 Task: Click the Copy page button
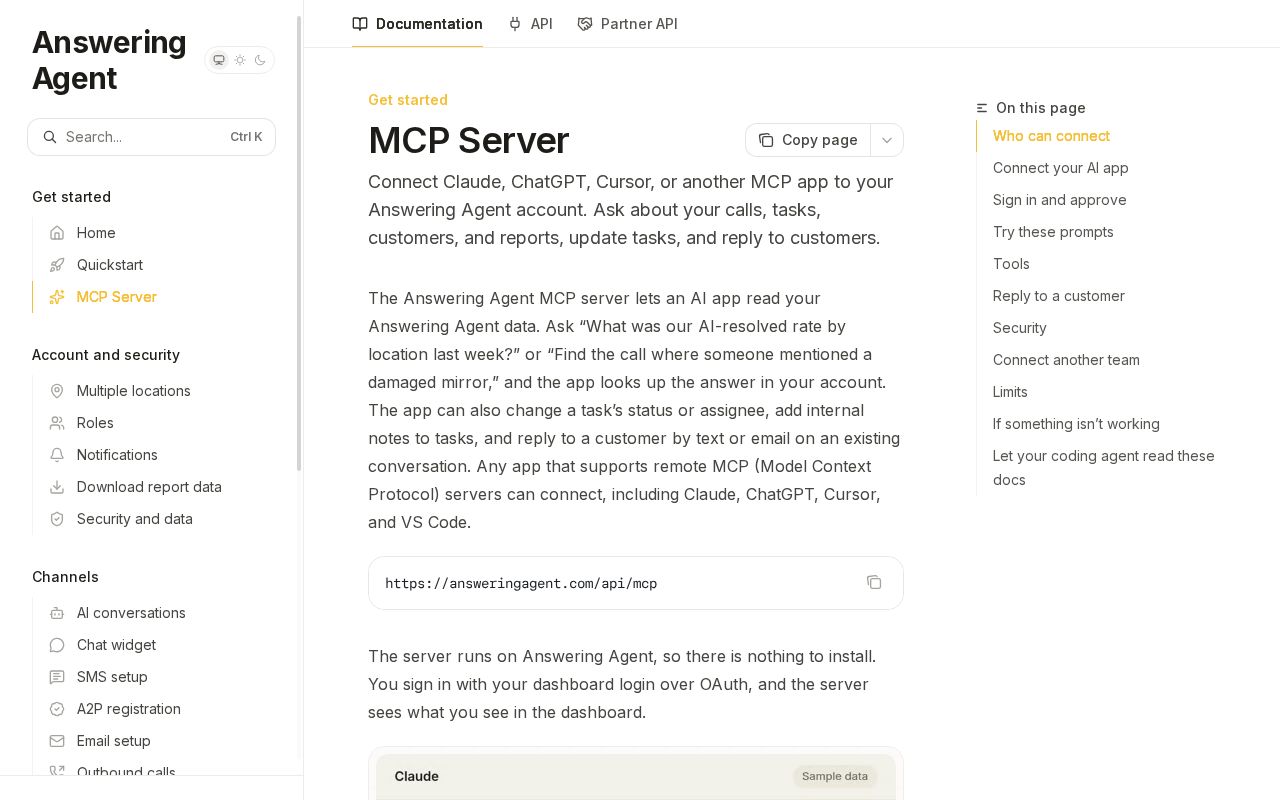pyautogui.click(x=808, y=140)
